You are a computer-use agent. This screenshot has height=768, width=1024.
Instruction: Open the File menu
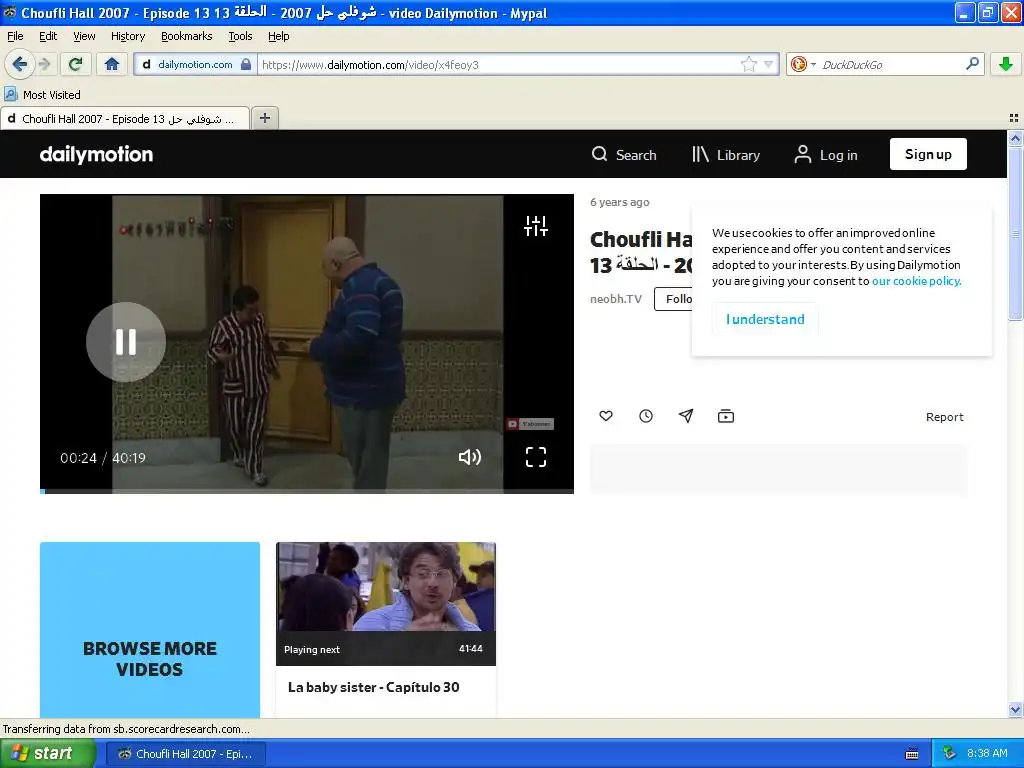(14, 36)
